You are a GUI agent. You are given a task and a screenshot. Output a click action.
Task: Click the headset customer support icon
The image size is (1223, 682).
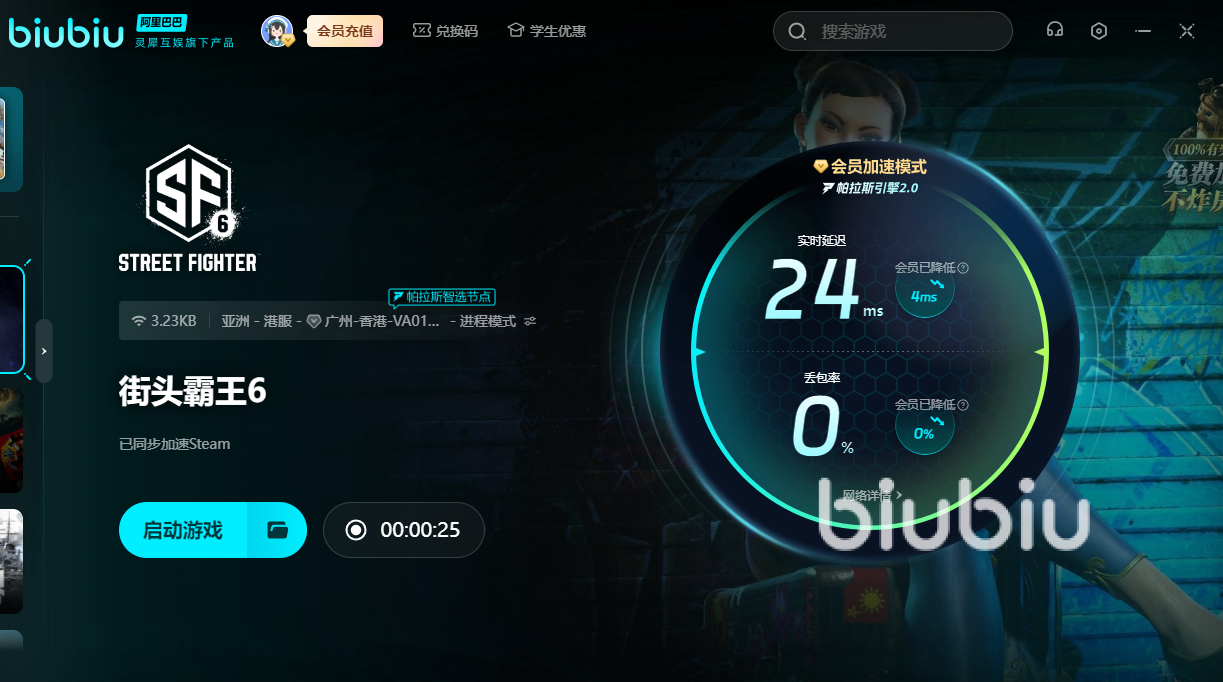[1054, 31]
